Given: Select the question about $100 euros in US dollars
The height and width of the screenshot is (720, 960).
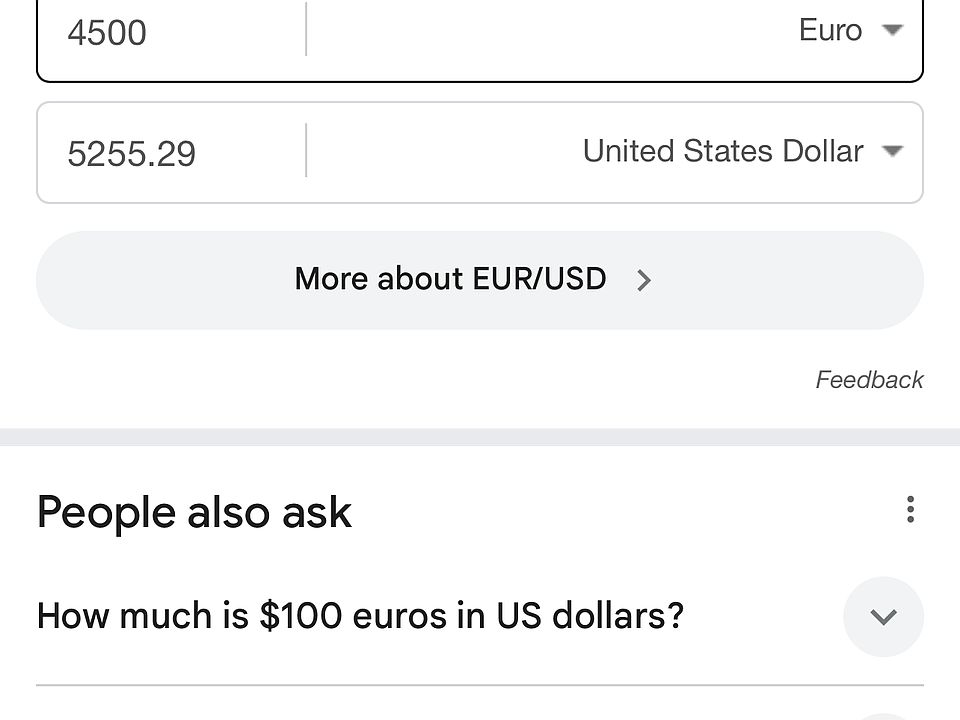Looking at the screenshot, I should pyautogui.click(x=360, y=615).
